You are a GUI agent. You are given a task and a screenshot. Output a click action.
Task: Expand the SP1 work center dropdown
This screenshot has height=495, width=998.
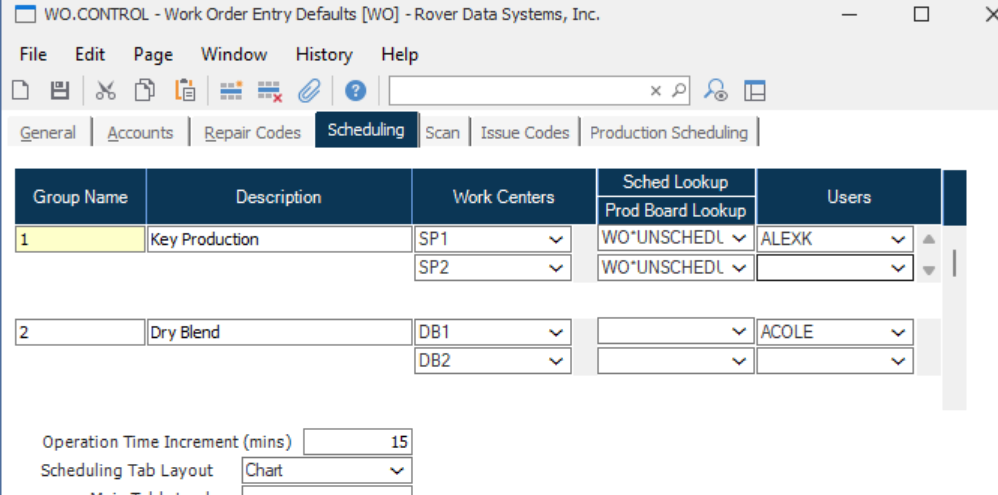[556, 240]
